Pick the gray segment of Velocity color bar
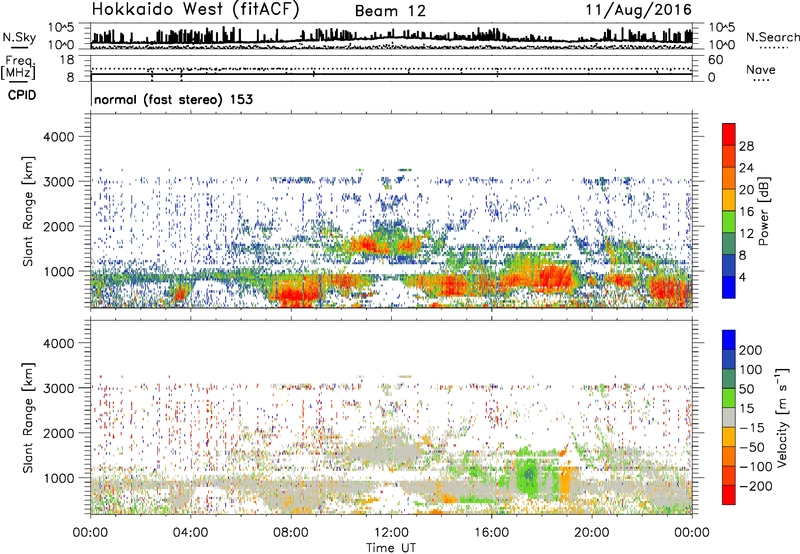Screen dimensions: 800x554 pyautogui.click(x=729, y=417)
